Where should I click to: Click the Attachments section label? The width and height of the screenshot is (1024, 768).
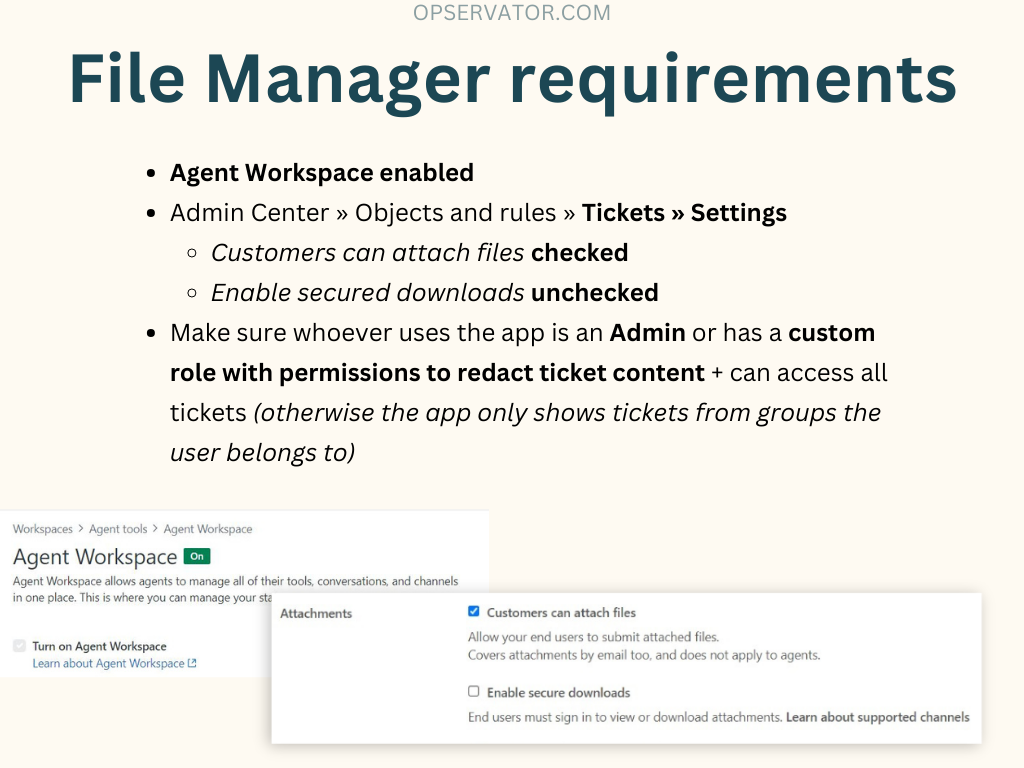point(316,613)
